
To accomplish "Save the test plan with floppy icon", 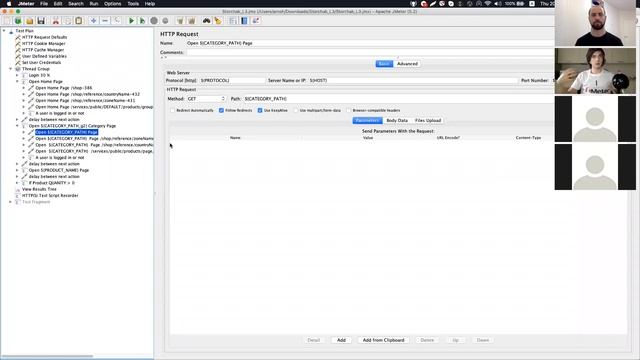I will [x=41, y=20].
